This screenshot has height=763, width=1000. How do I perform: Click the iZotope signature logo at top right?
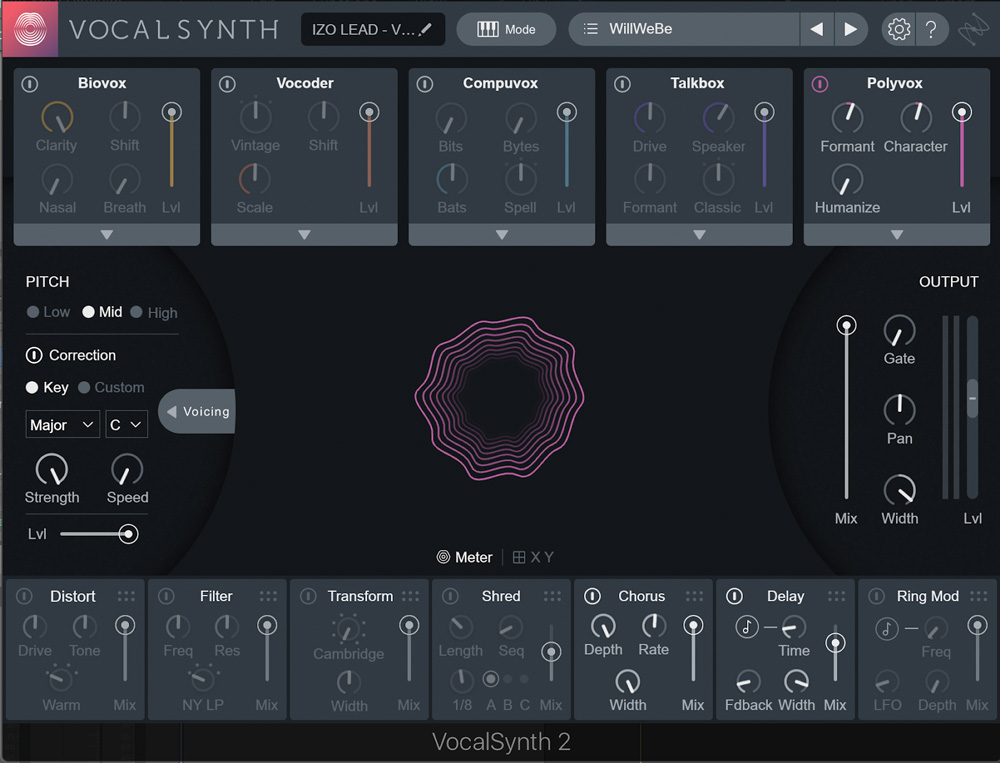[974, 30]
